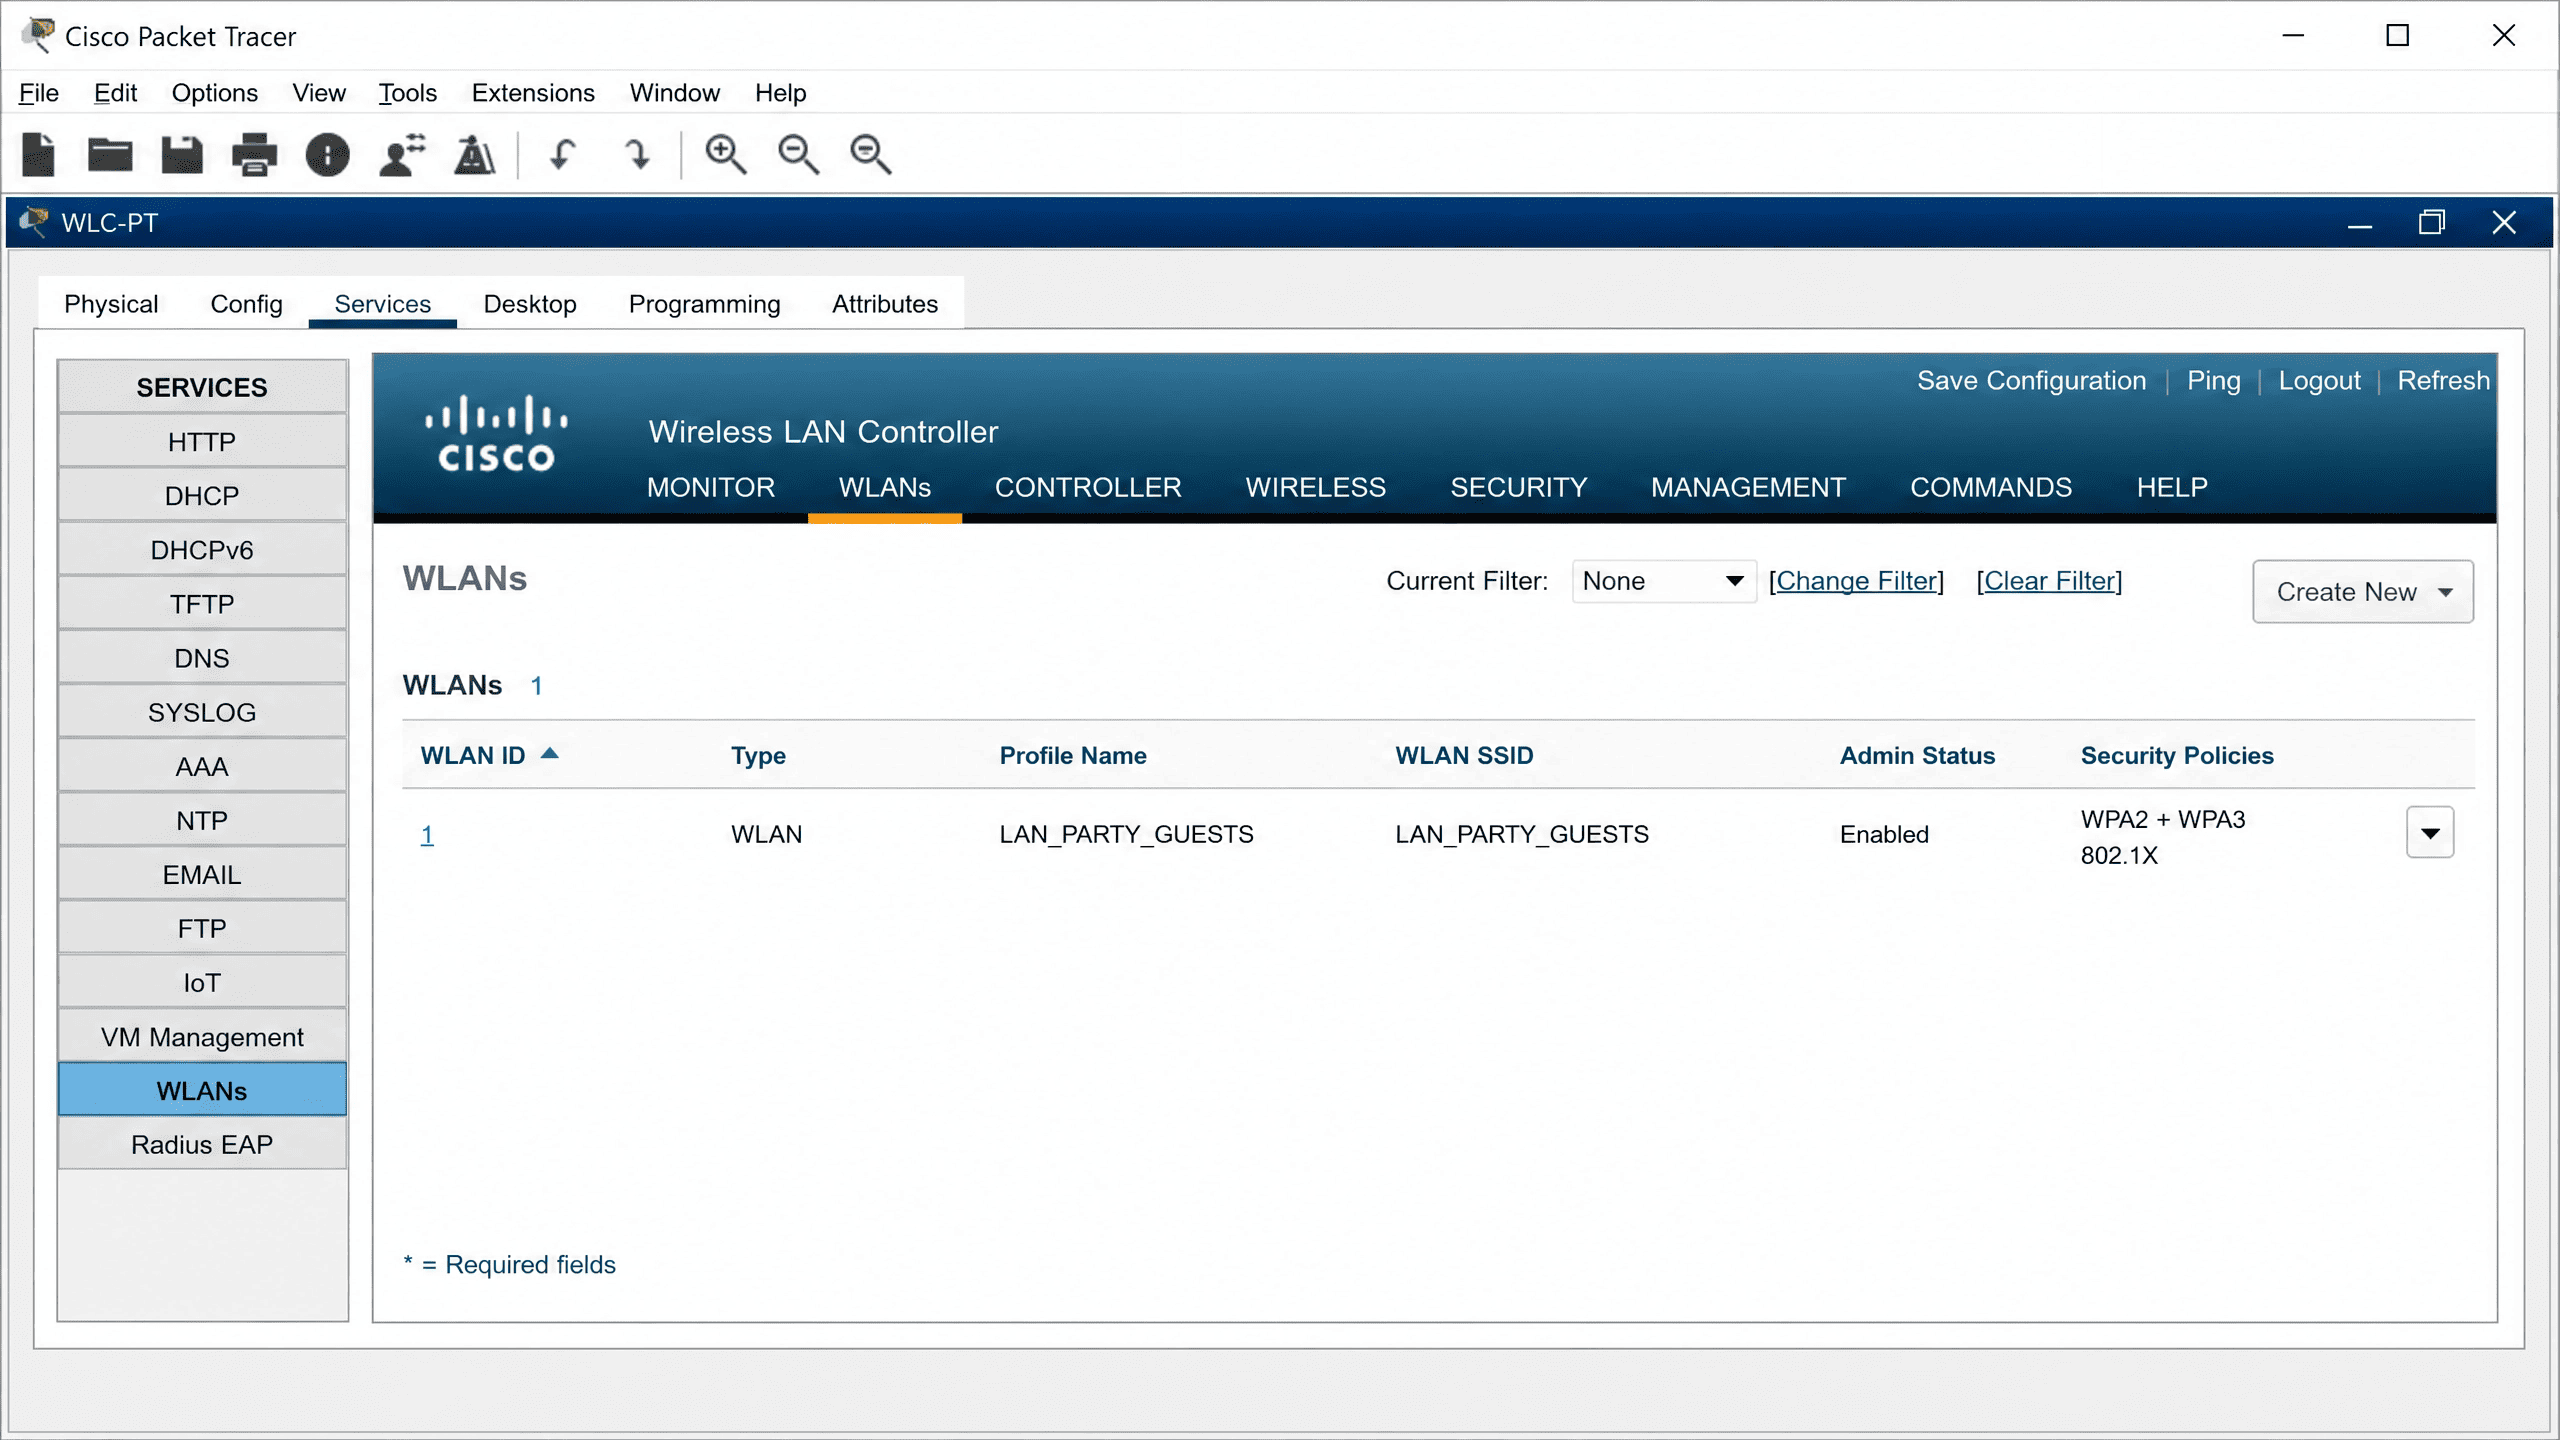This screenshot has width=2560, height=1440.
Task: Open the Extensions menu
Action: point(533,93)
